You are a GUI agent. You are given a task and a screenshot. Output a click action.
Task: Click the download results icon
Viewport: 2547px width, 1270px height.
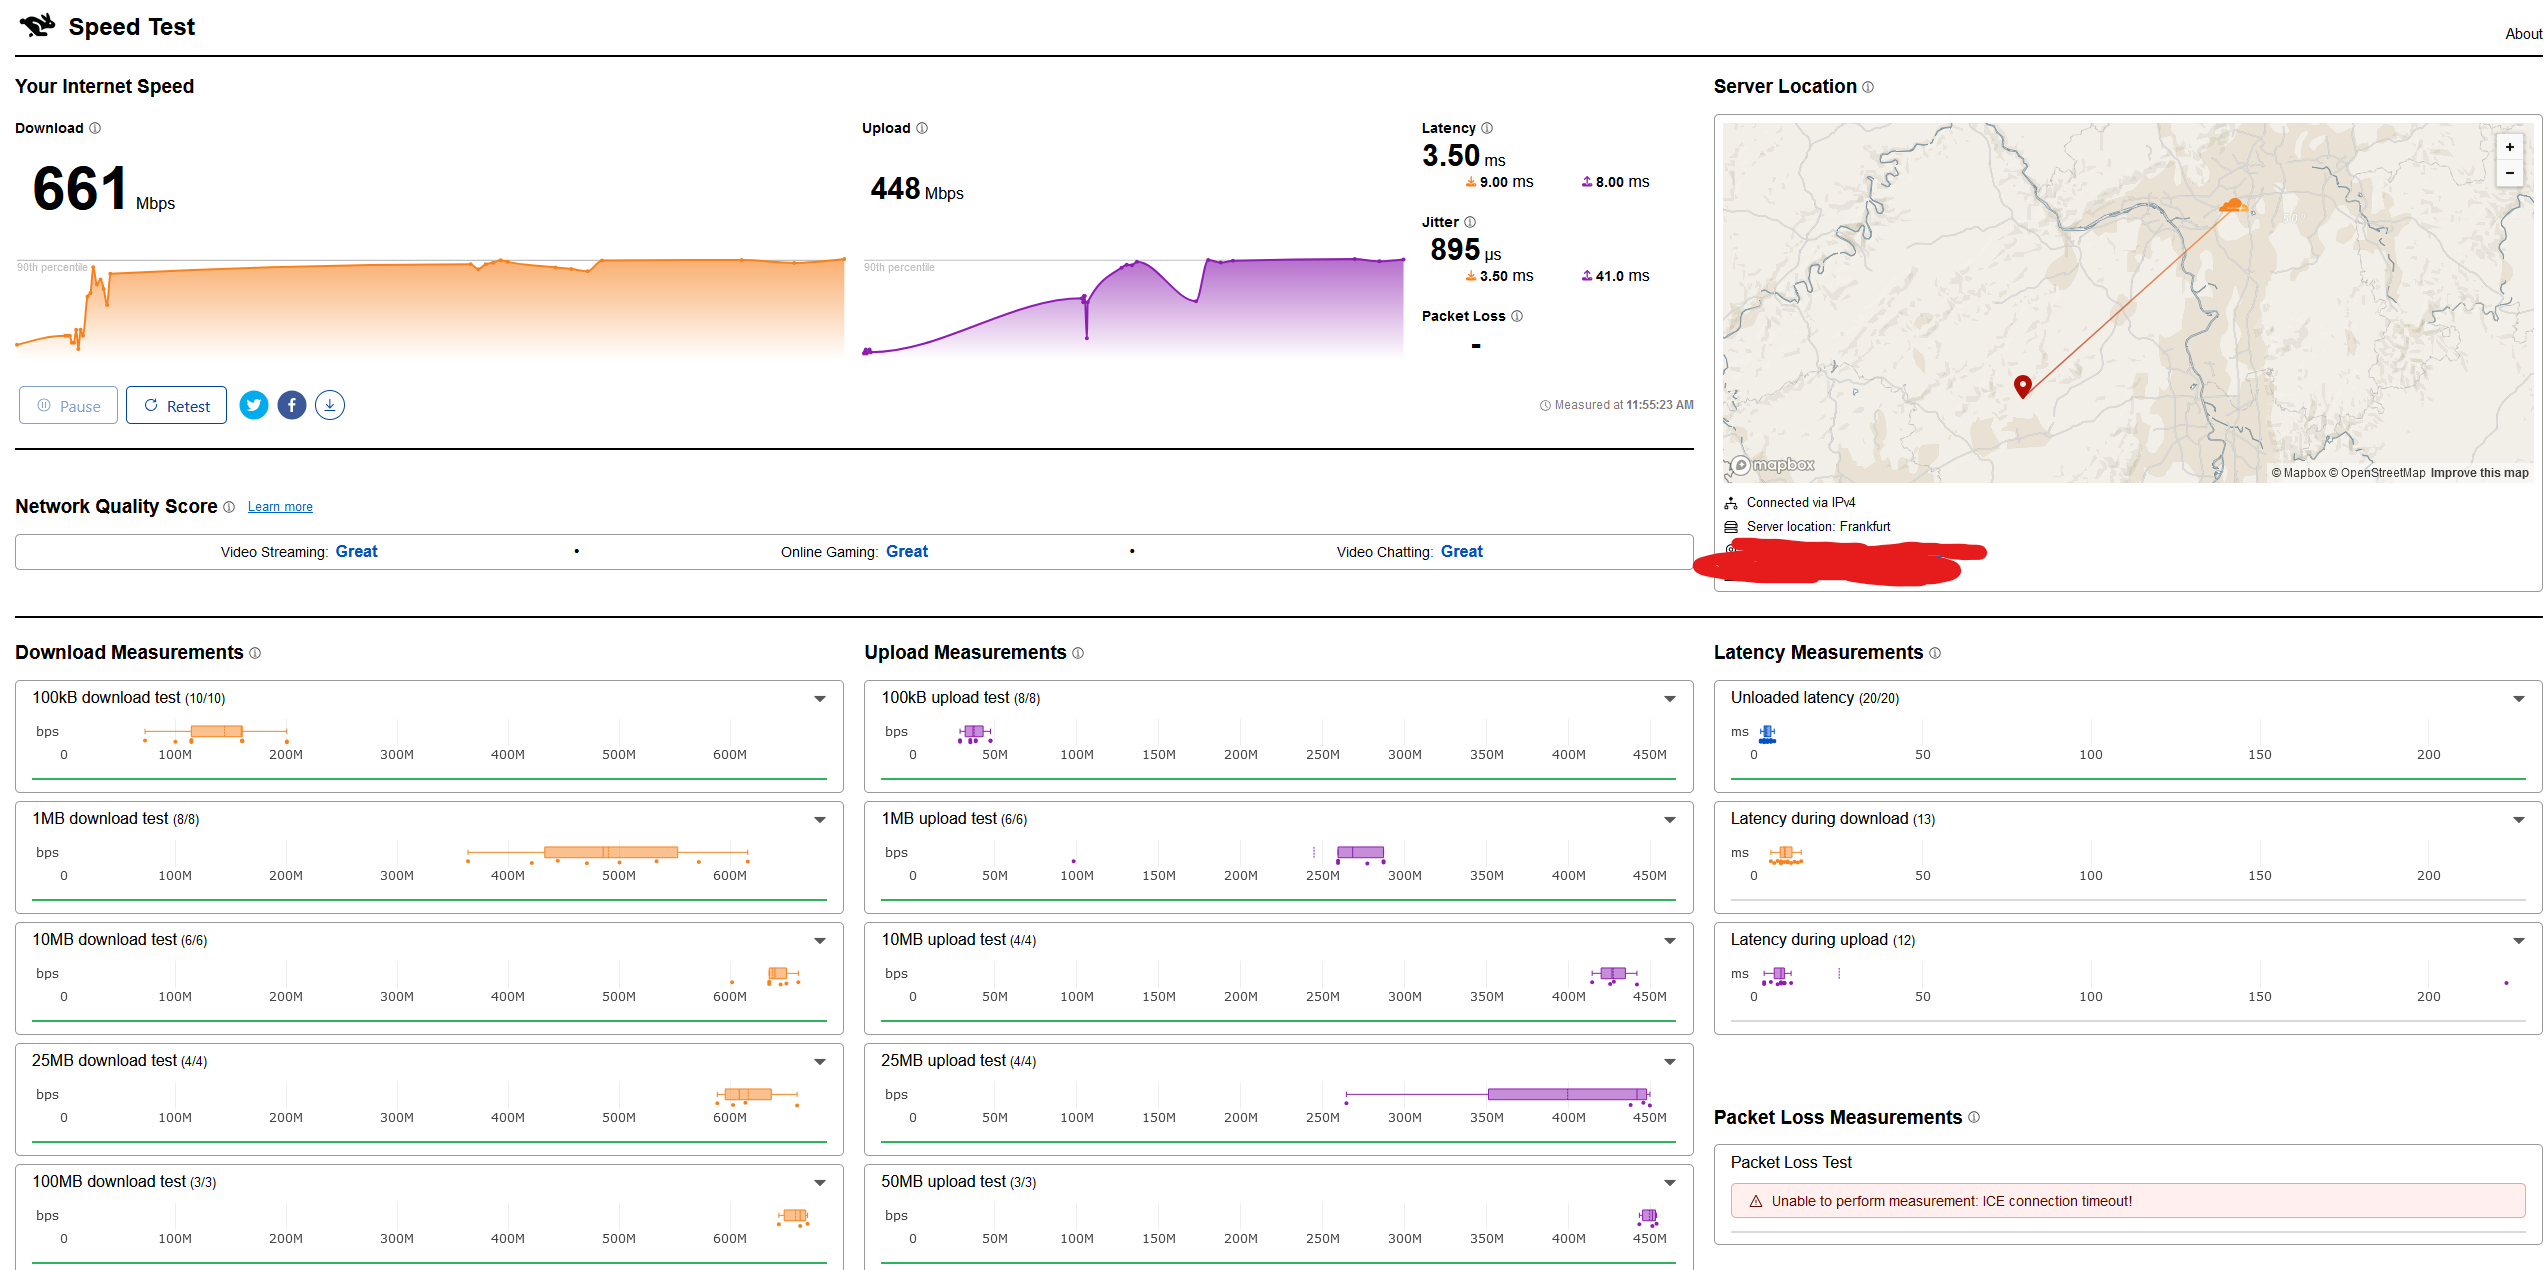[x=330, y=405]
